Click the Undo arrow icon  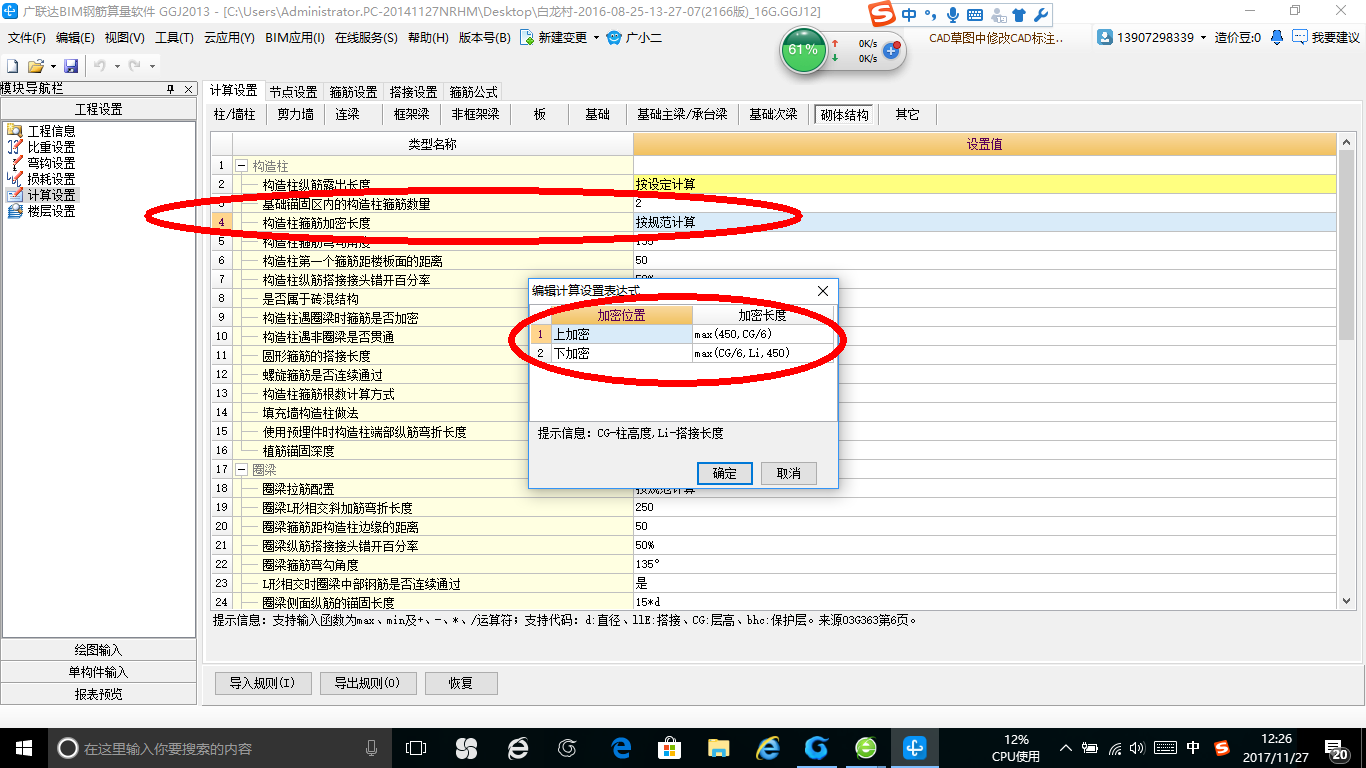(100, 65)
